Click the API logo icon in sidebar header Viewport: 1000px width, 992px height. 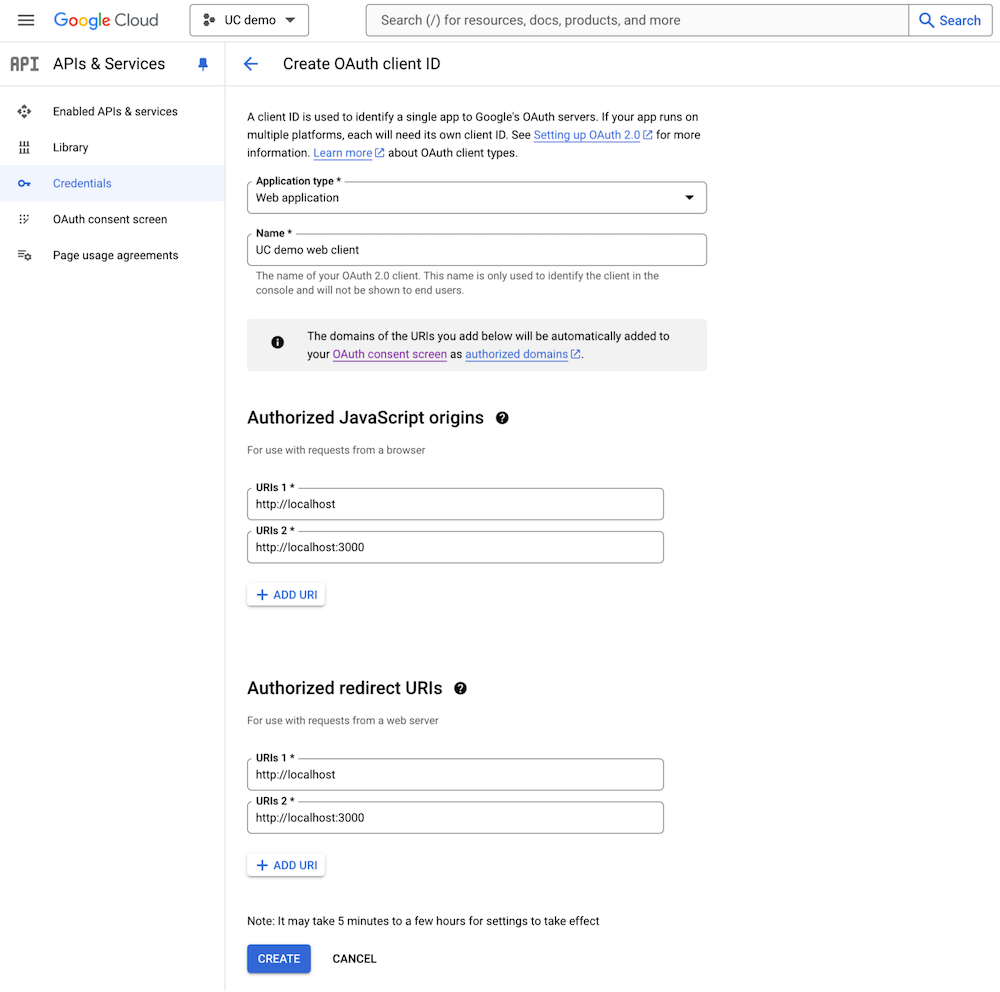[24, 64]
